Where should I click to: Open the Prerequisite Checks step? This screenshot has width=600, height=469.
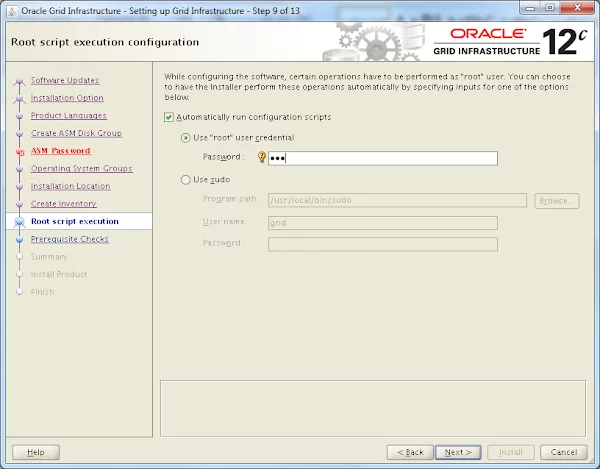coord(70,239)
